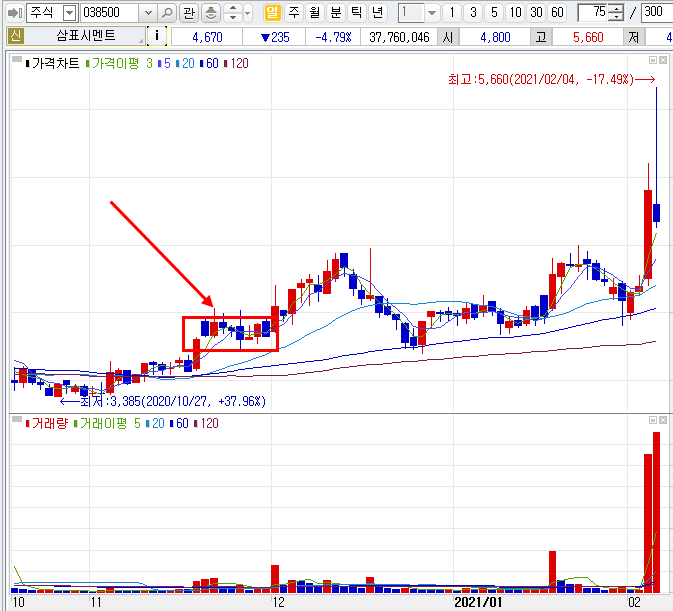Click the 최고:5,660 high annotation
This screenshot has width=673, height=611.
(x=552, y=79)
